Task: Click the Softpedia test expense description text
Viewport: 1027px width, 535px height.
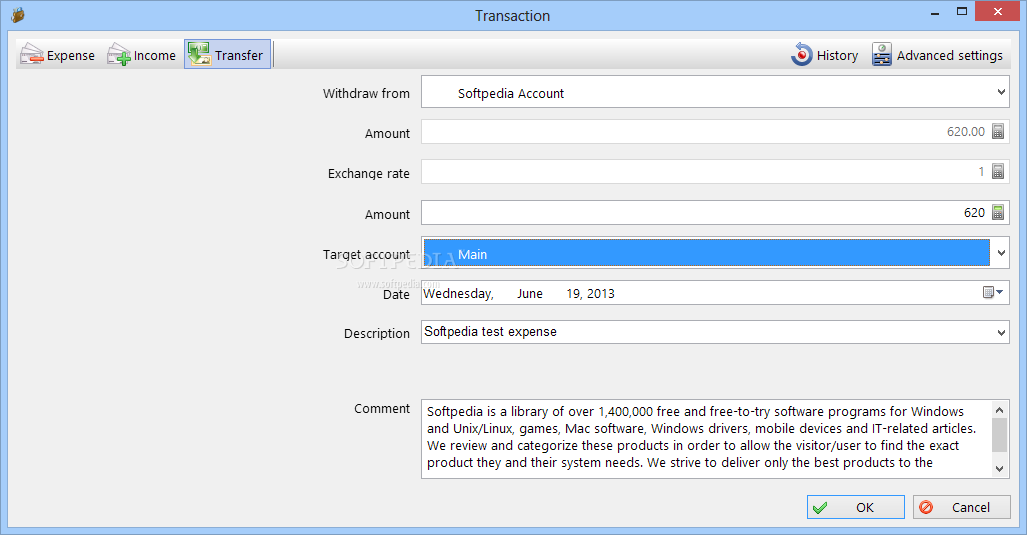Action: click(x=491, y=331)
